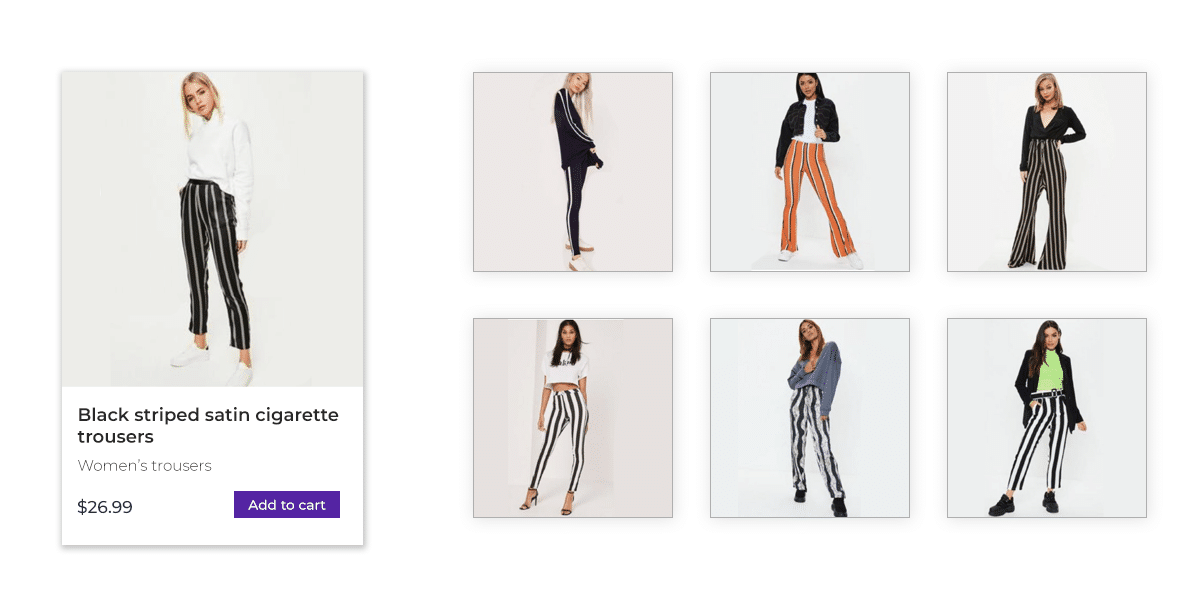The image size is (1200, 600).
Task: Click the $26.99 price label
Action: (x=105, y=507)
